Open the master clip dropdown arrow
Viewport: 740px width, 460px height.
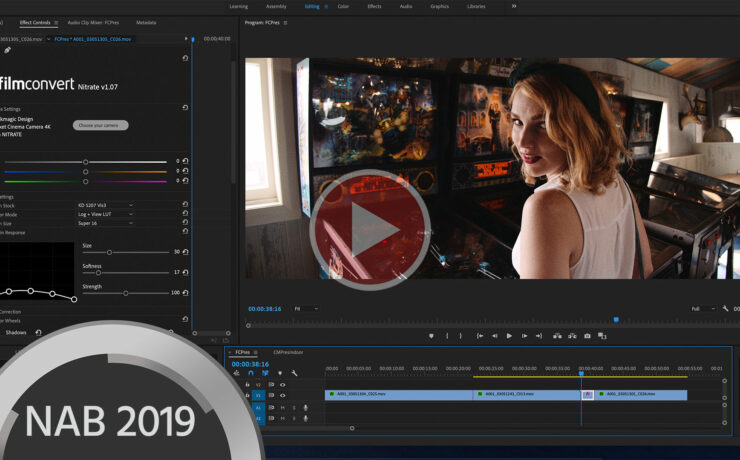[48, 39]
